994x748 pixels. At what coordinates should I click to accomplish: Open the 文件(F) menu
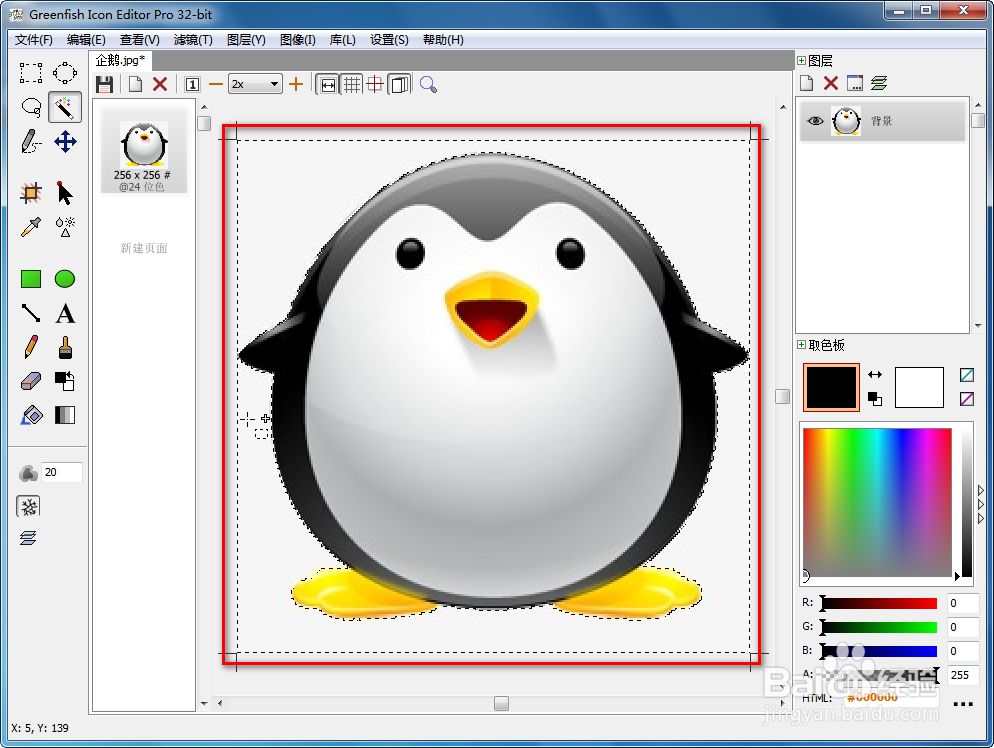34,40
